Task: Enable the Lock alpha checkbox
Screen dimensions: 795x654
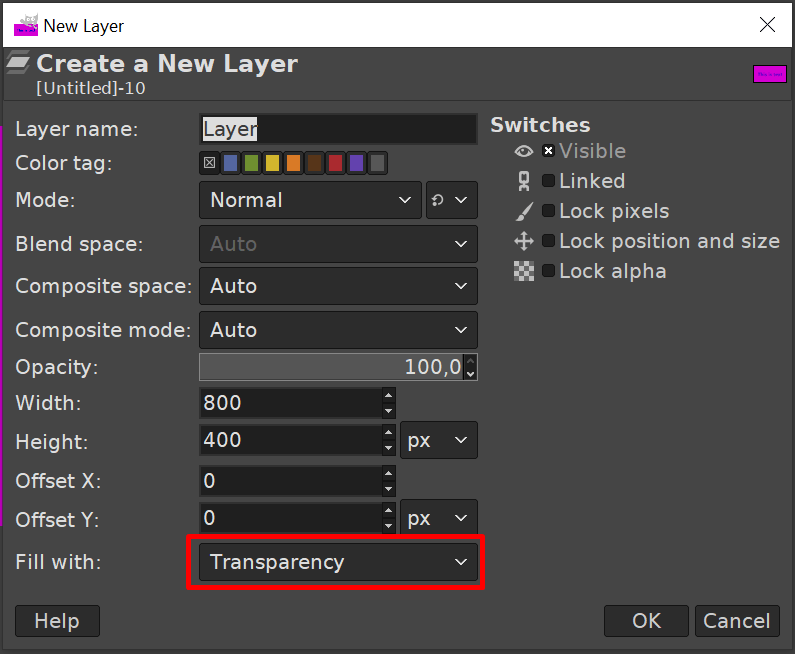Action: tap(548, 270)
